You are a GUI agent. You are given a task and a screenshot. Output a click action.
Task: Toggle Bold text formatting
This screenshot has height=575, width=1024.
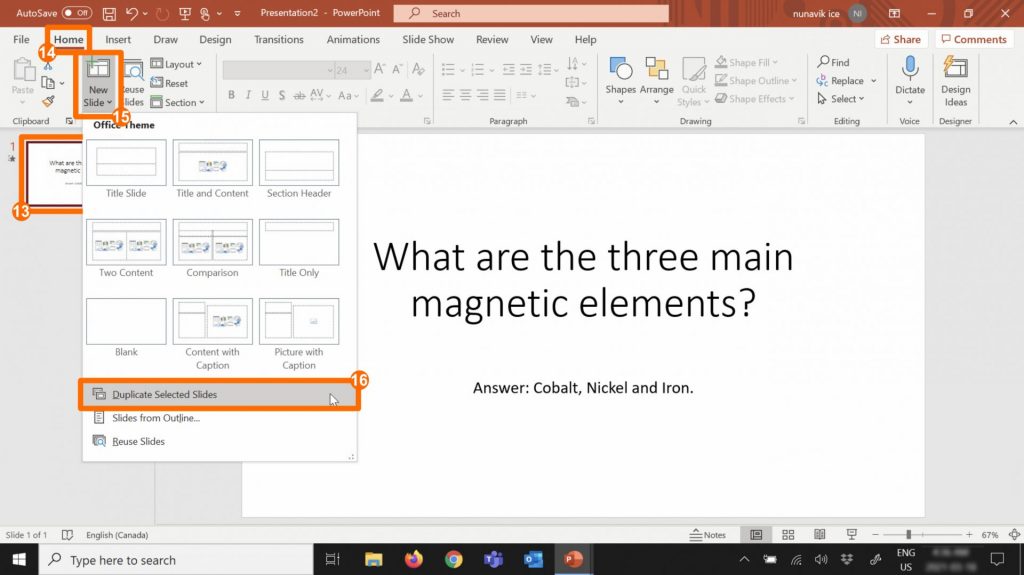coord(231,95)
